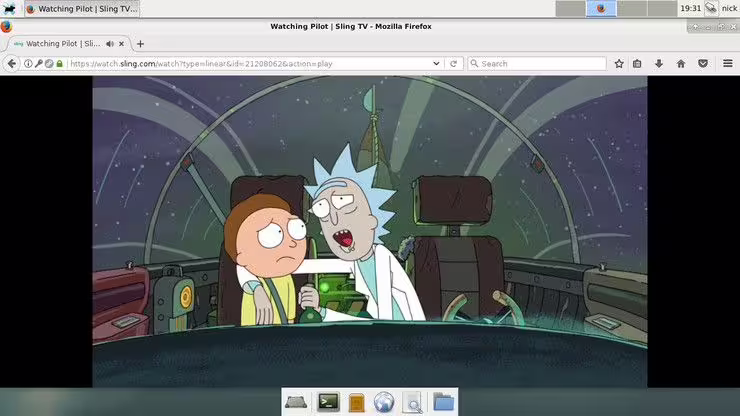Click the grey circular permissions icon in address bar
Viewport: 740px width, 416px height.
(x=49, y=63)
